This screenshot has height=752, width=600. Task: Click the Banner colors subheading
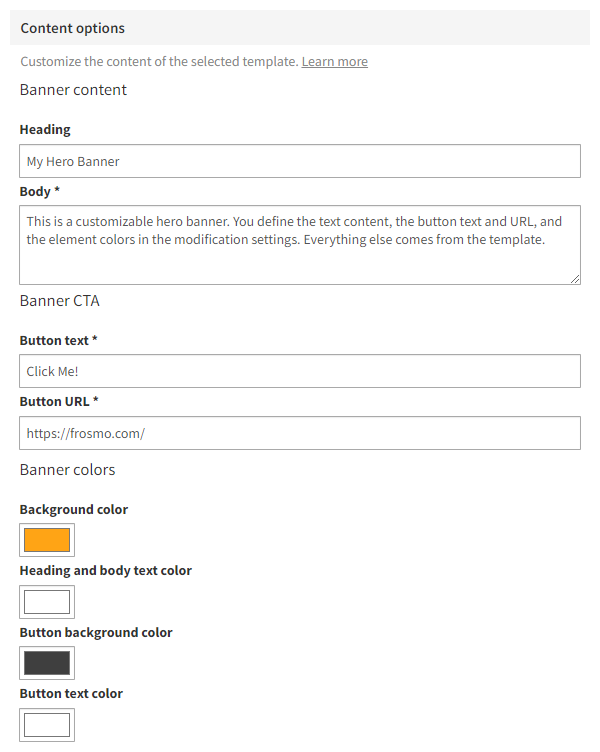pyautogui.click(x=67, y=470)
